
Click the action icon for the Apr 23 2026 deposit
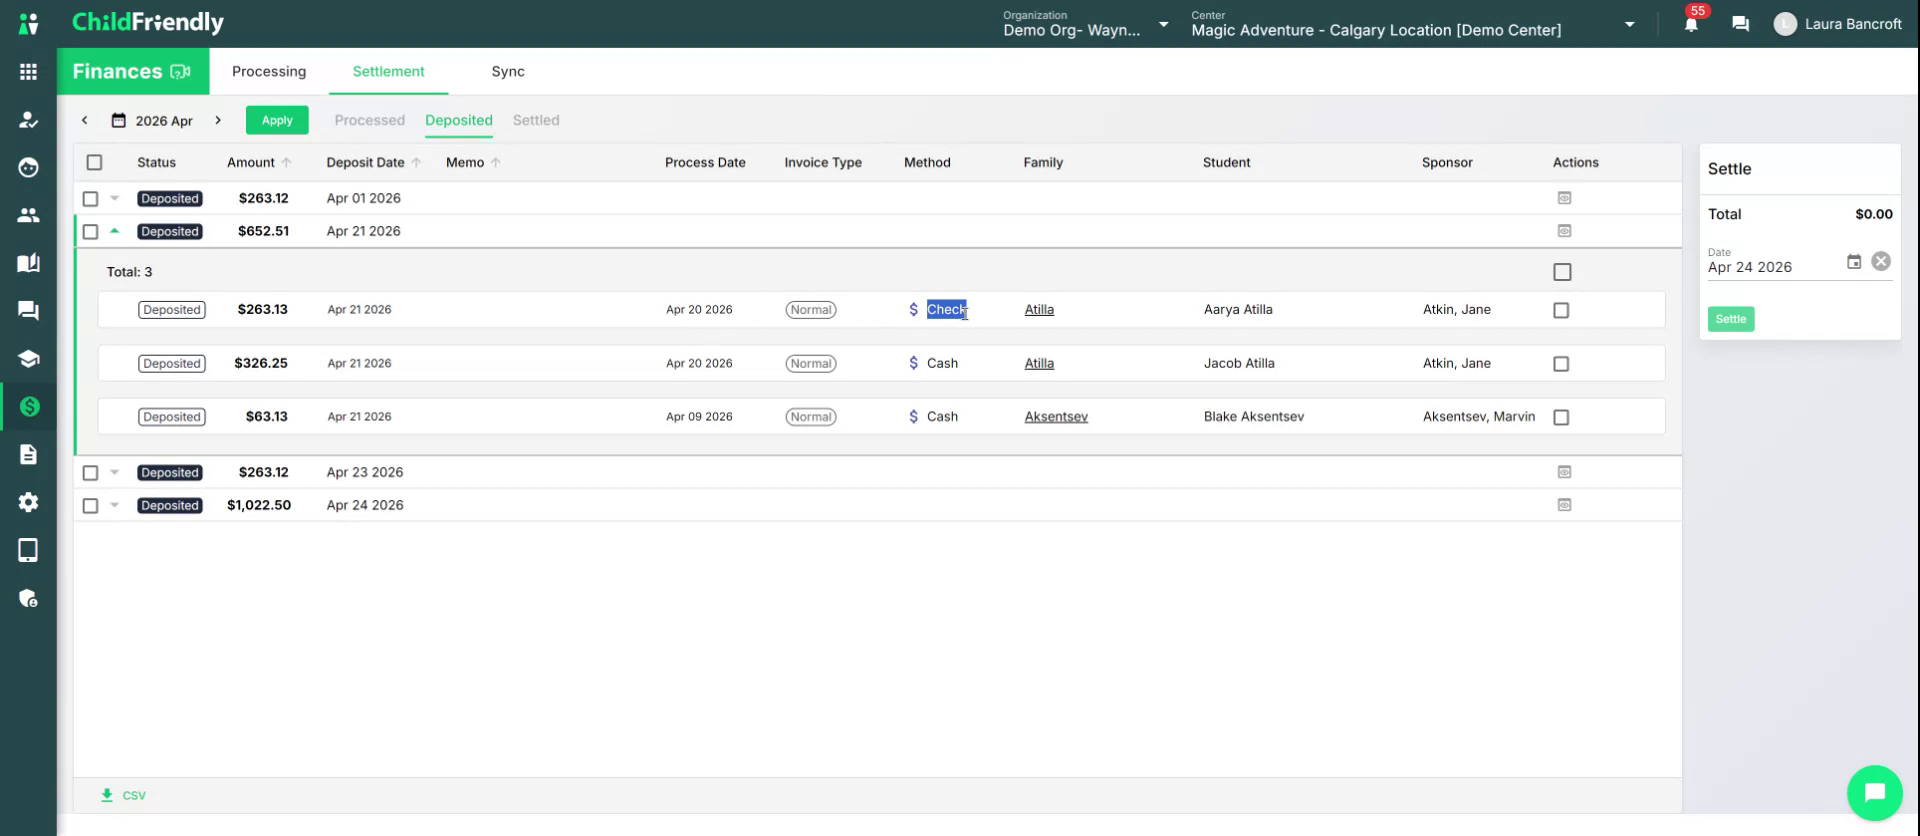pyautogui.click(x=1564, y=472)
